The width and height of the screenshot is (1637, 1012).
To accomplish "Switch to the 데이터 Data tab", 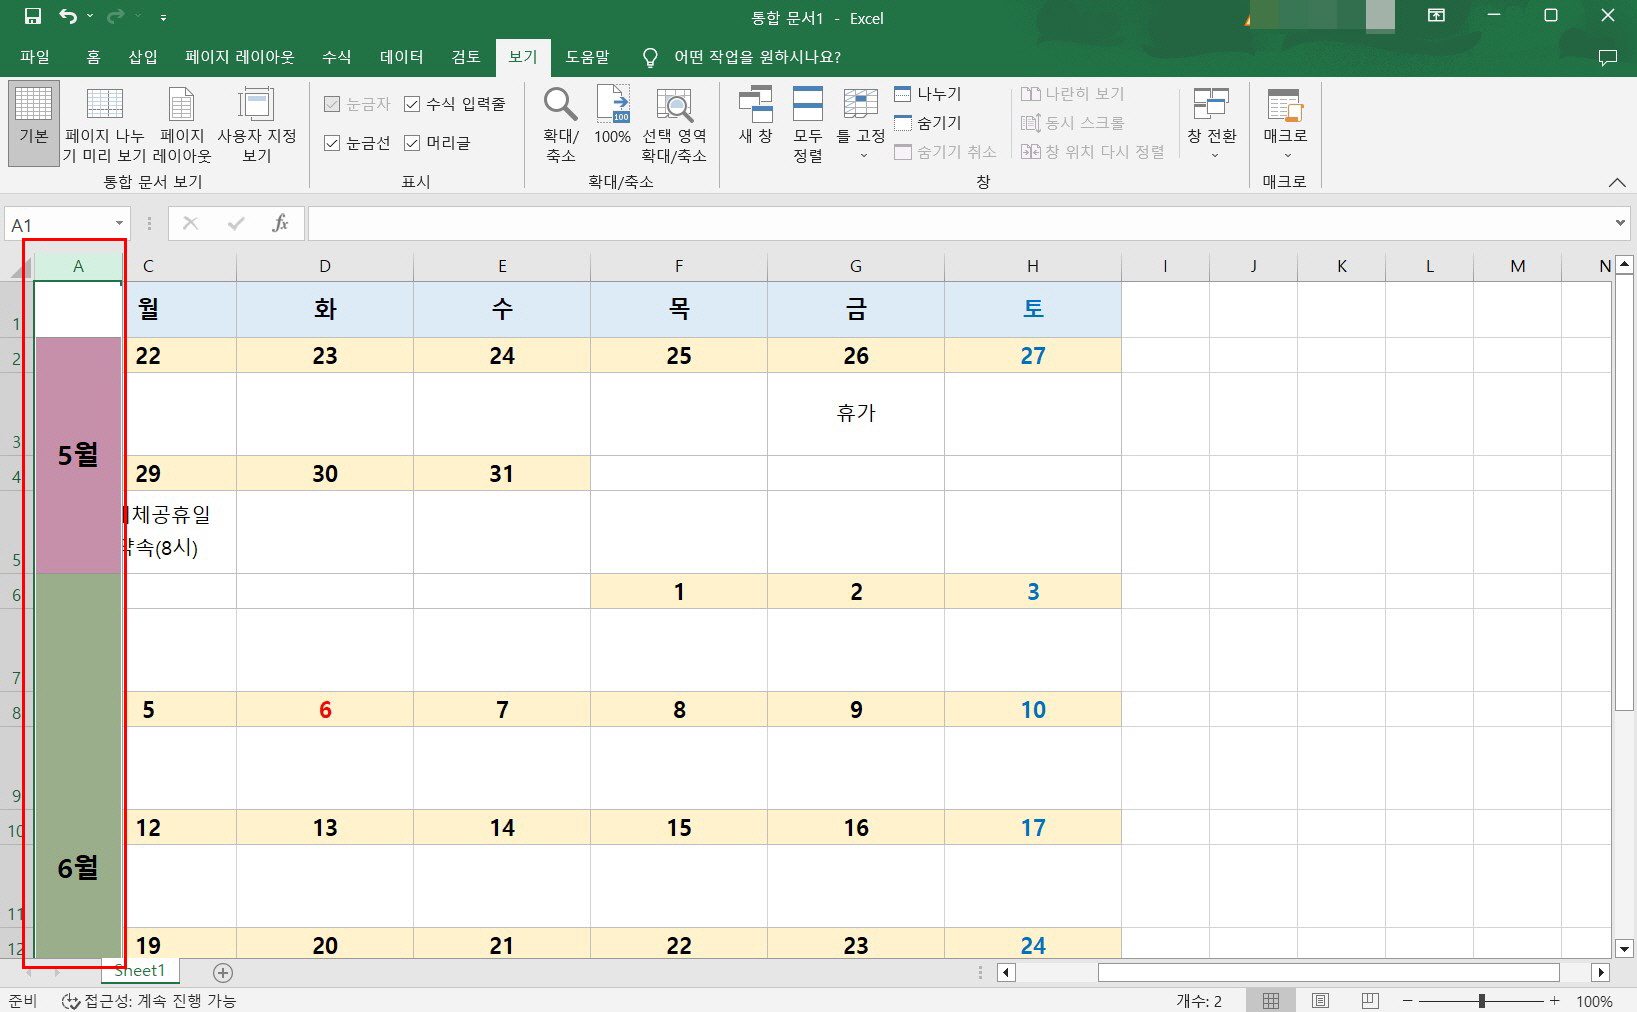I will click(x=402, y=57).
